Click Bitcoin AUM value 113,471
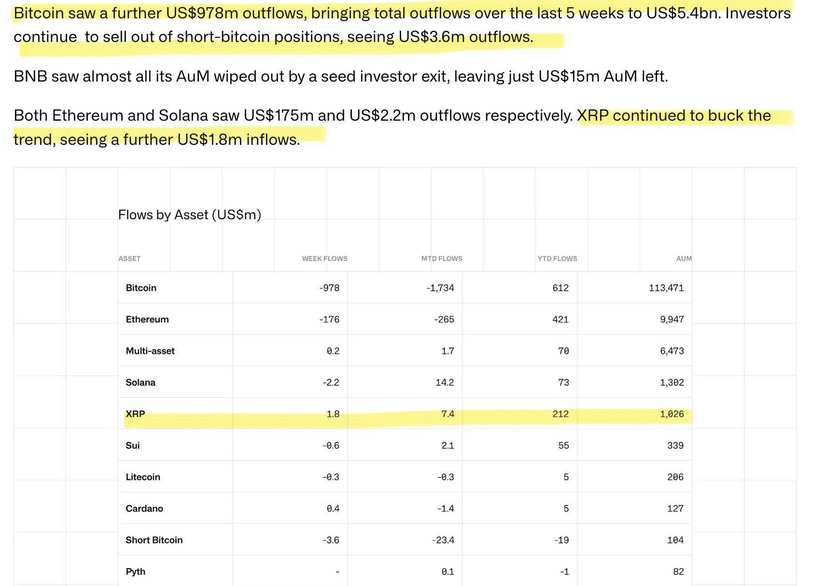 666,288
